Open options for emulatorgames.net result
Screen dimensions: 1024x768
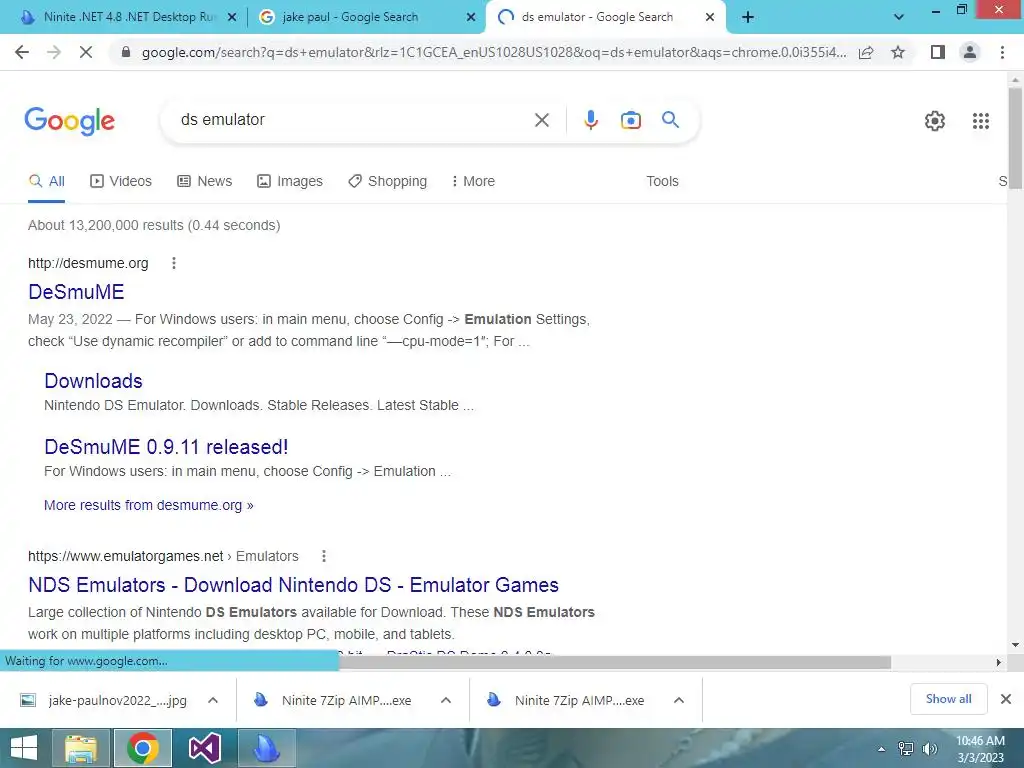coord(324,556)
